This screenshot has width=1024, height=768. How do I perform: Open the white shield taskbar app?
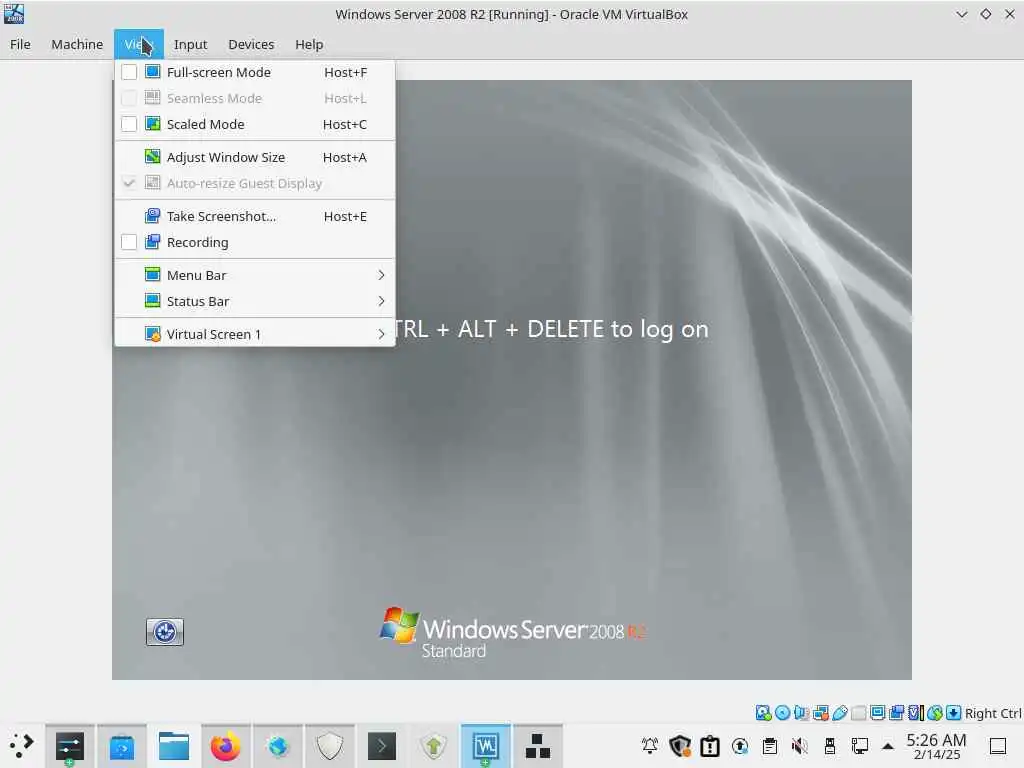pyautogui.click(x=329, y=746)
